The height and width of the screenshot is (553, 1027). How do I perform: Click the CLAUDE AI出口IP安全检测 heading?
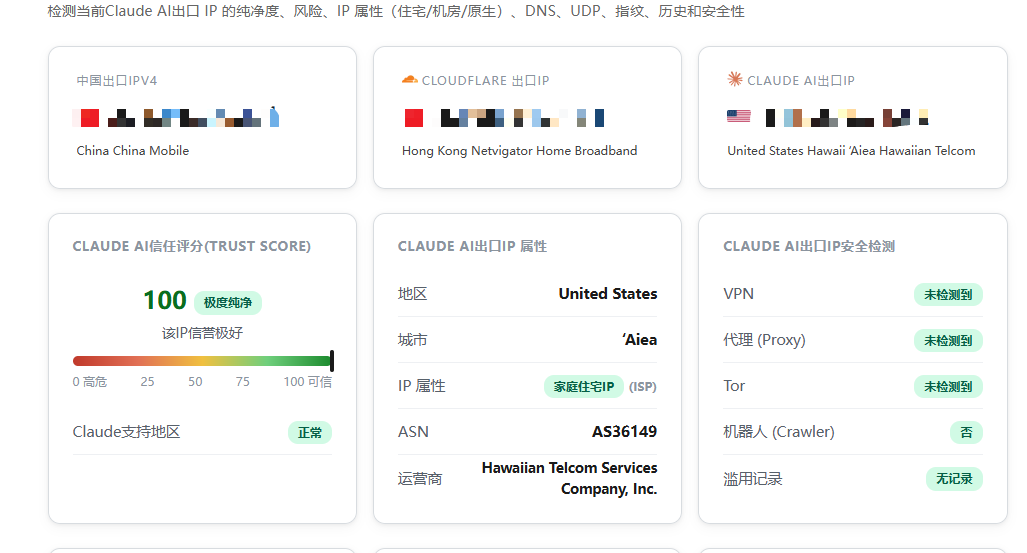click(x=809, y=246)
